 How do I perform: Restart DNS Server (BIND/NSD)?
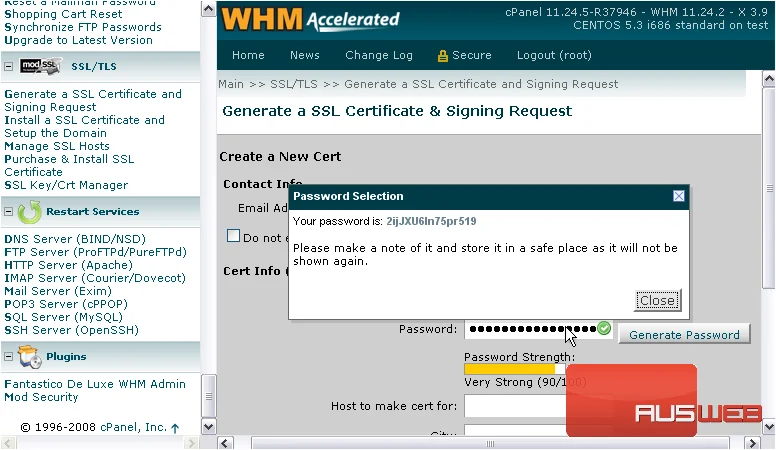click(75, 239)
